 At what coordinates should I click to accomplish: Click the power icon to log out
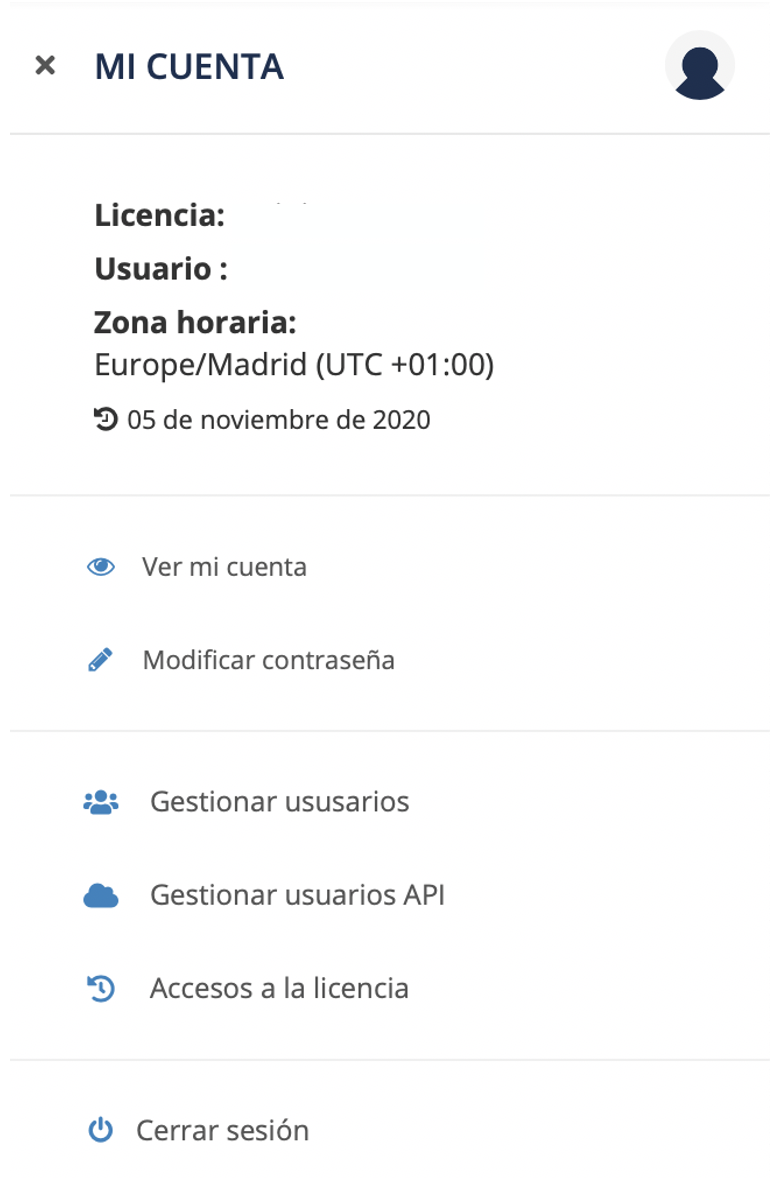(100, 1131)
